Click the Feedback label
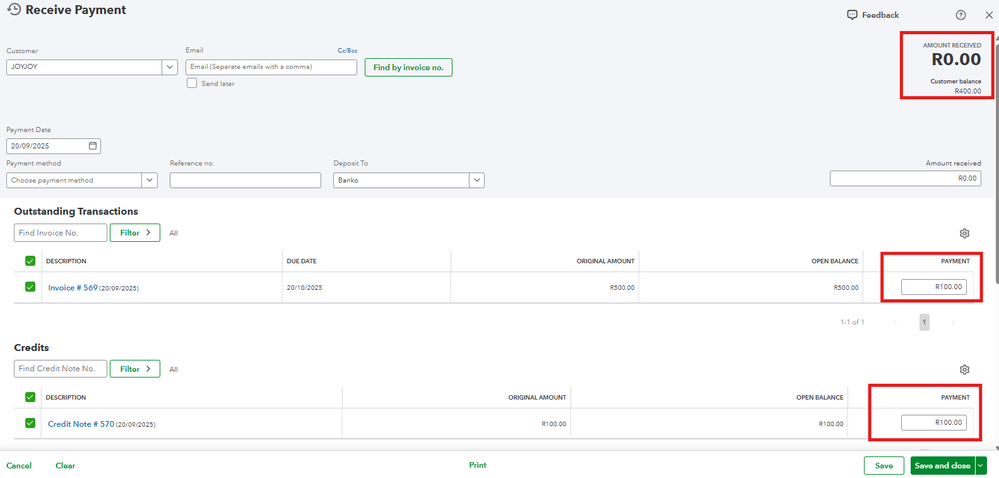This screenshot has height=478, width=999. tap(880, 15)
